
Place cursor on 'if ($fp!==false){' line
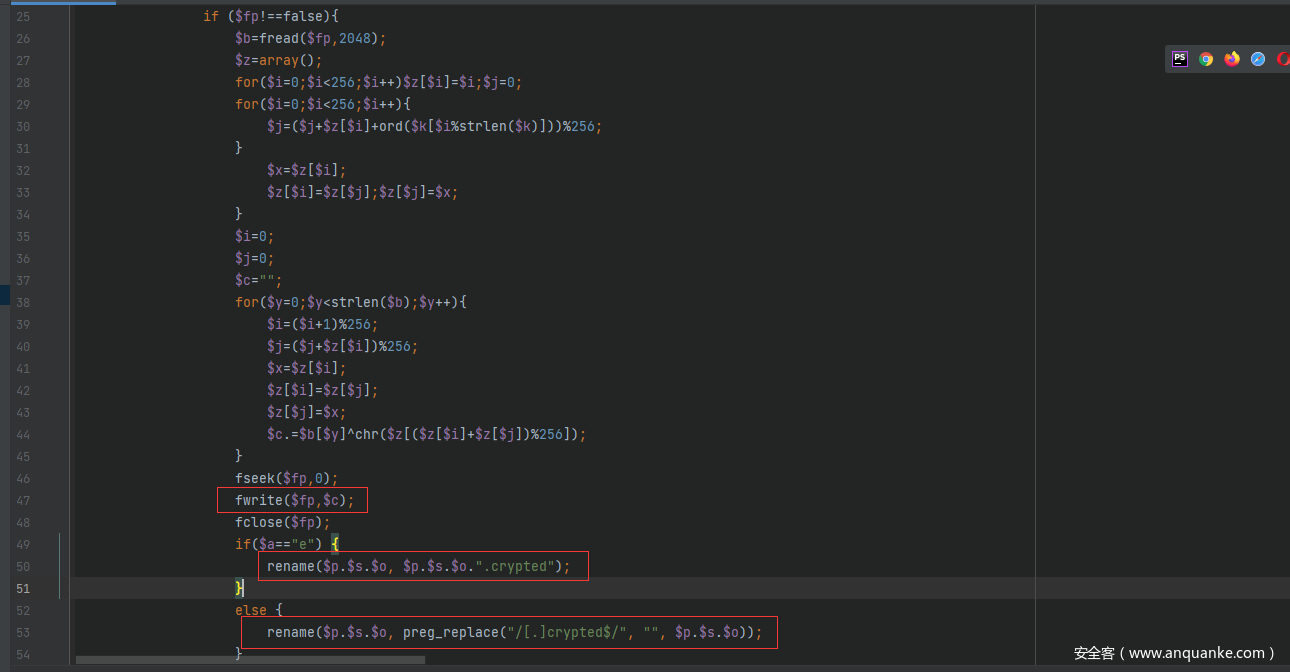[x=271, y=16]
